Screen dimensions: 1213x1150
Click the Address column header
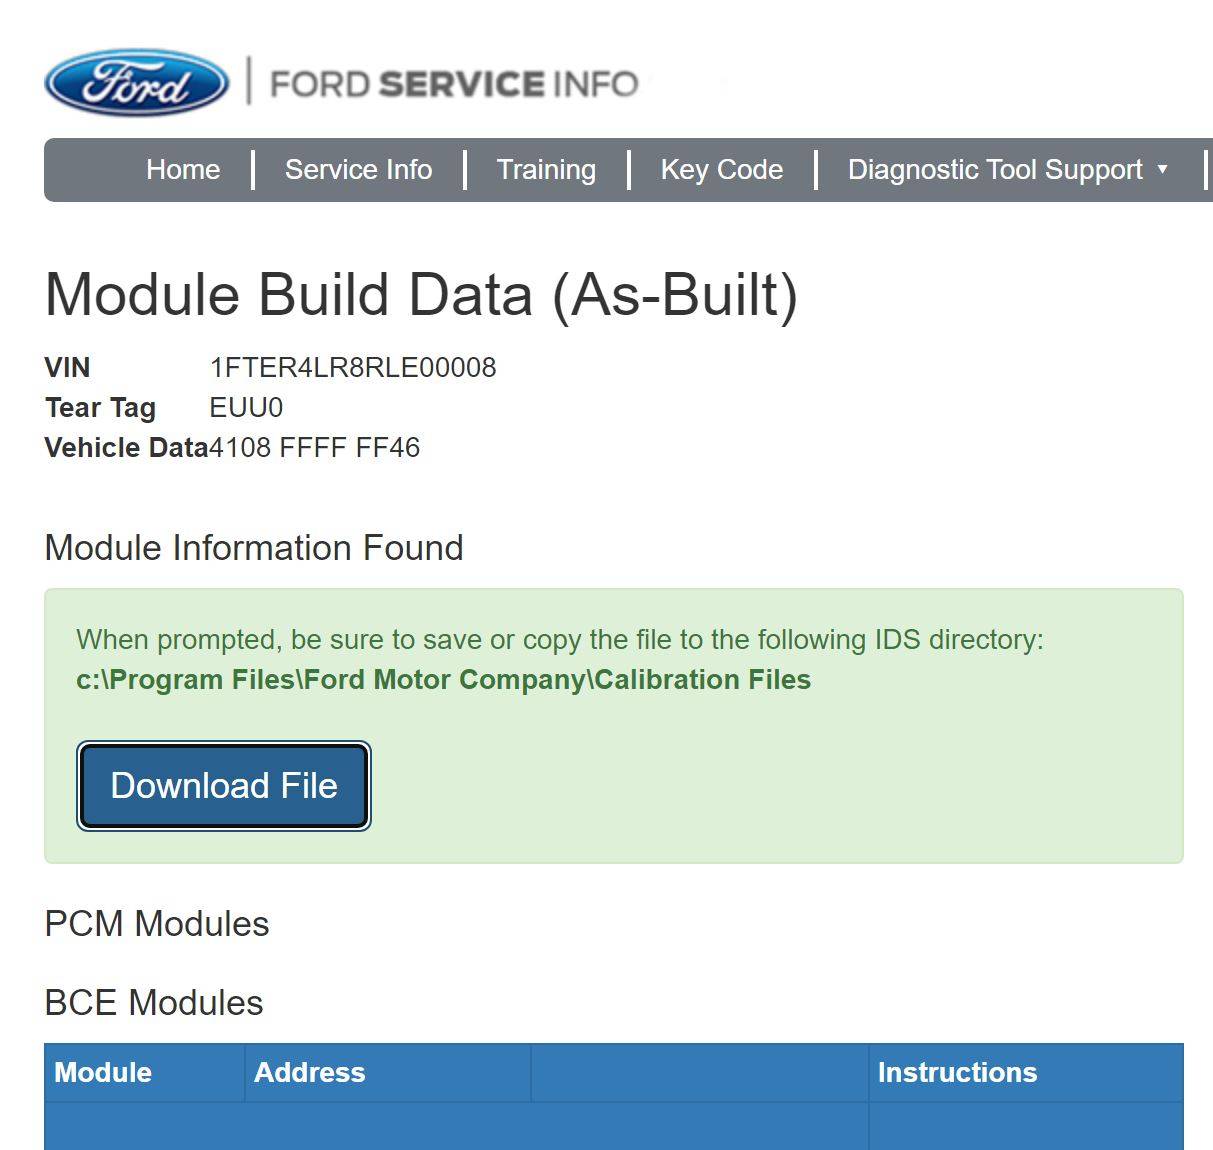310,1073
